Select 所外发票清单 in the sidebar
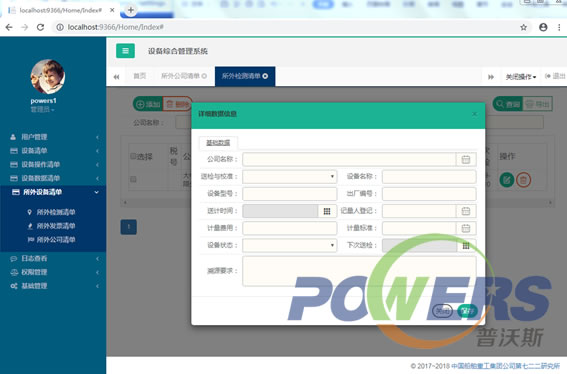This screenshot has width=567, height=374. pos(56,226)
